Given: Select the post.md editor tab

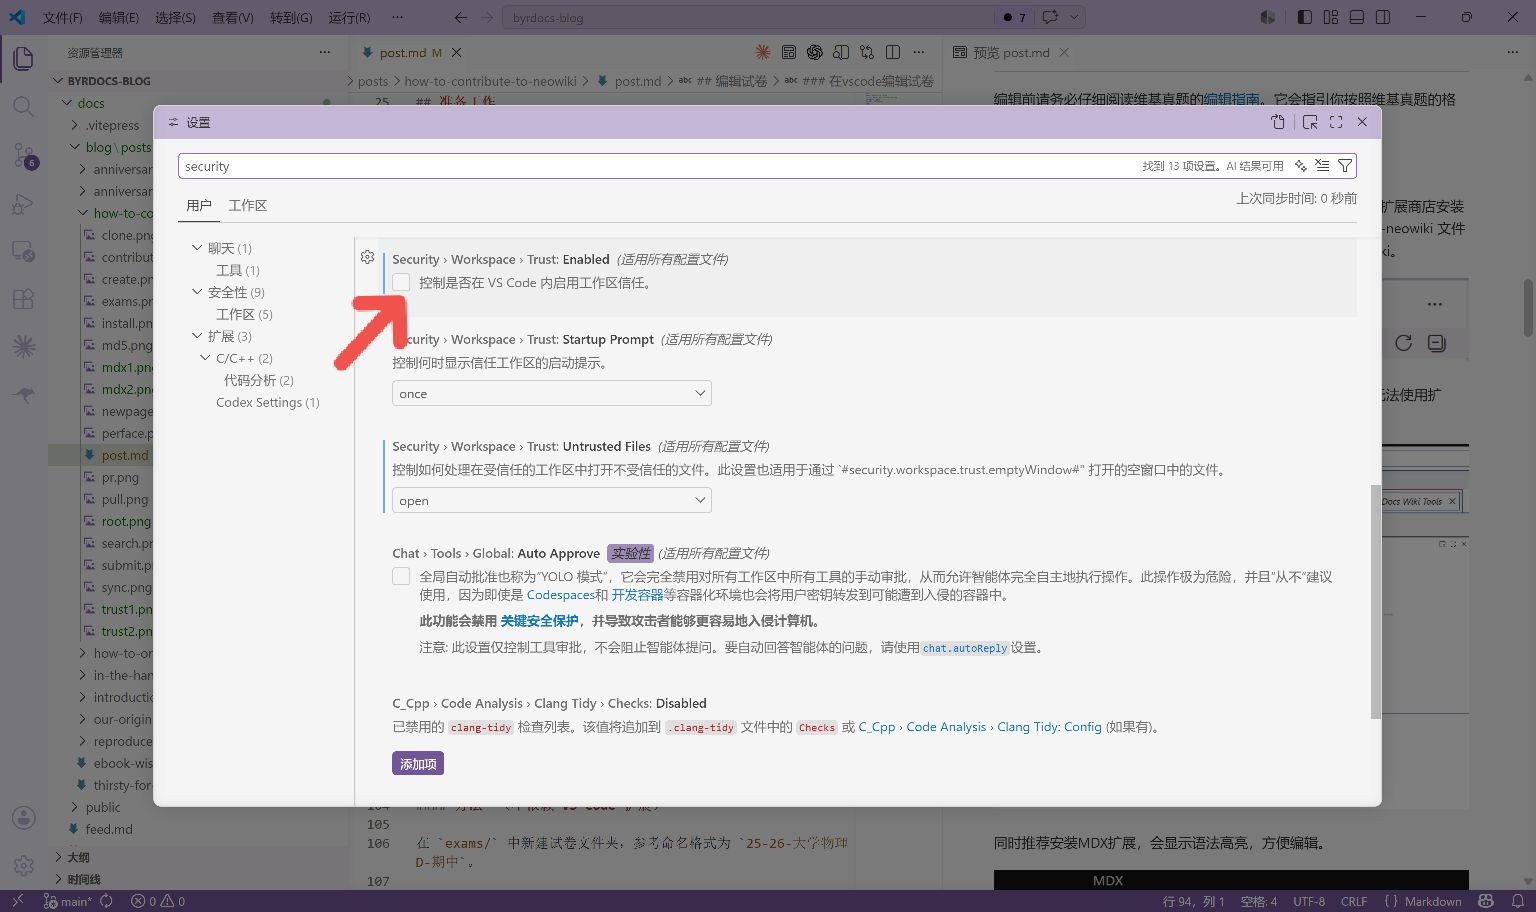Looking at the screenshot, I should tap(410, 52).
